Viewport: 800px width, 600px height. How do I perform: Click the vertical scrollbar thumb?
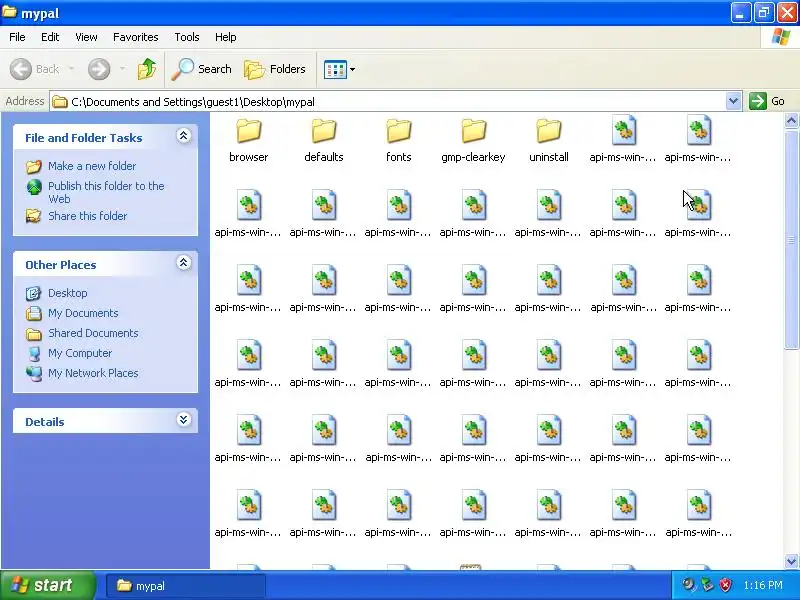pyautogui.click(x=791, y=239)
